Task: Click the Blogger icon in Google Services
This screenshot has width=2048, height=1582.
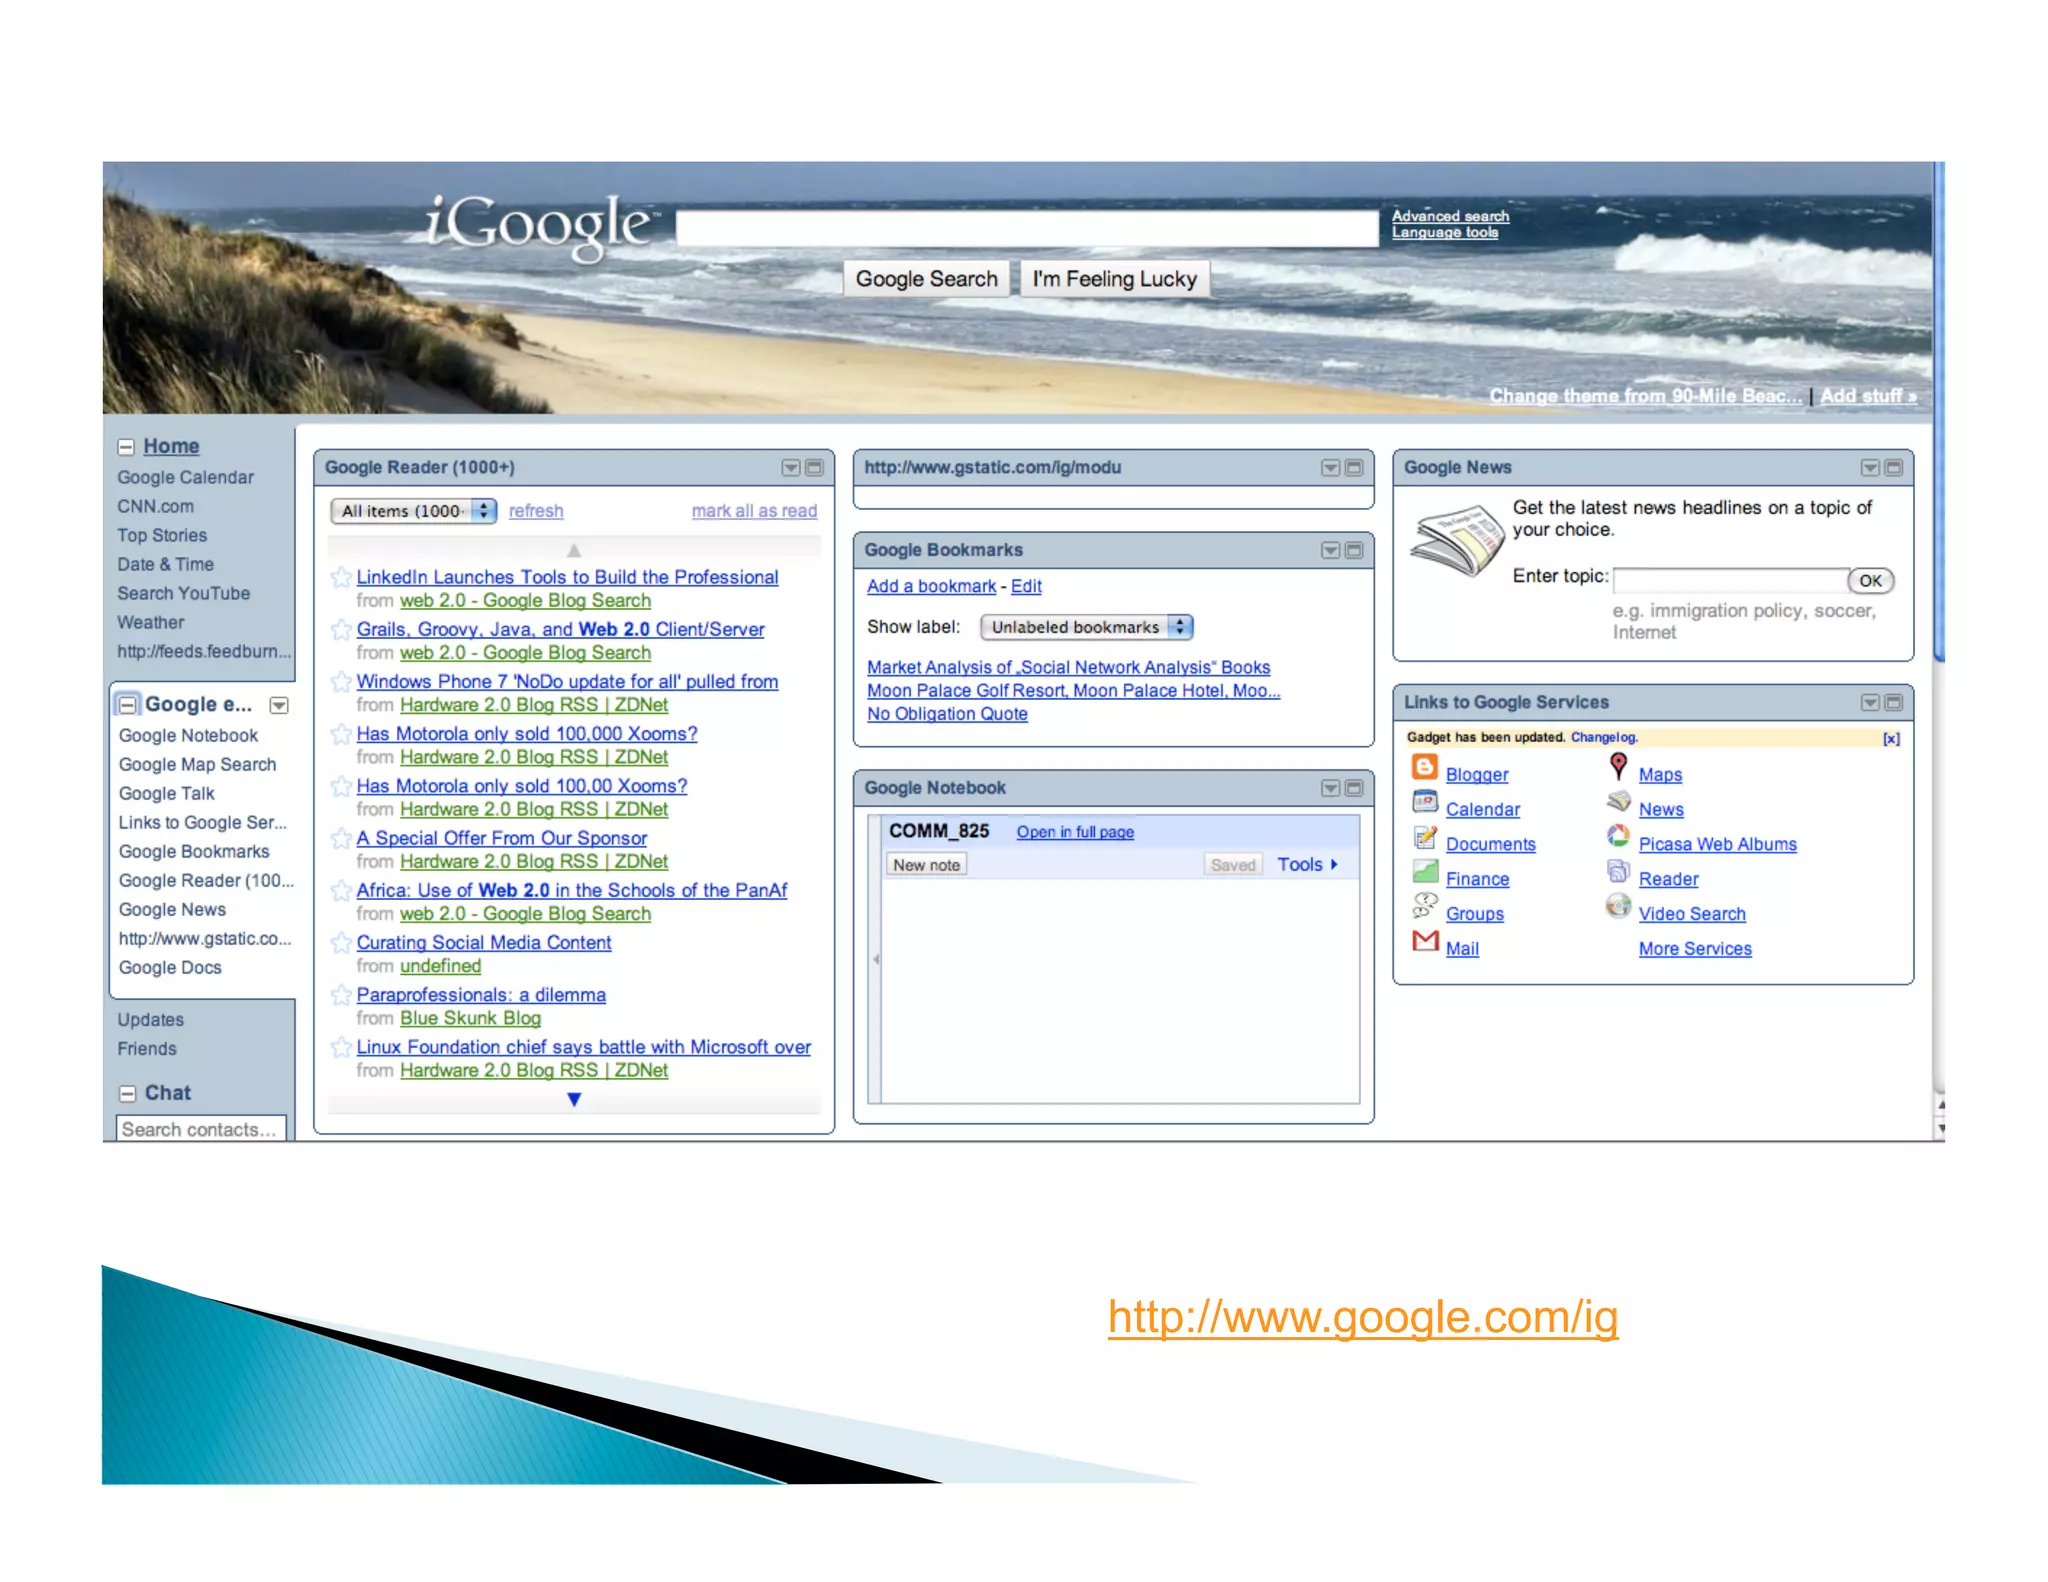Action: click(x=1424, y=768)
